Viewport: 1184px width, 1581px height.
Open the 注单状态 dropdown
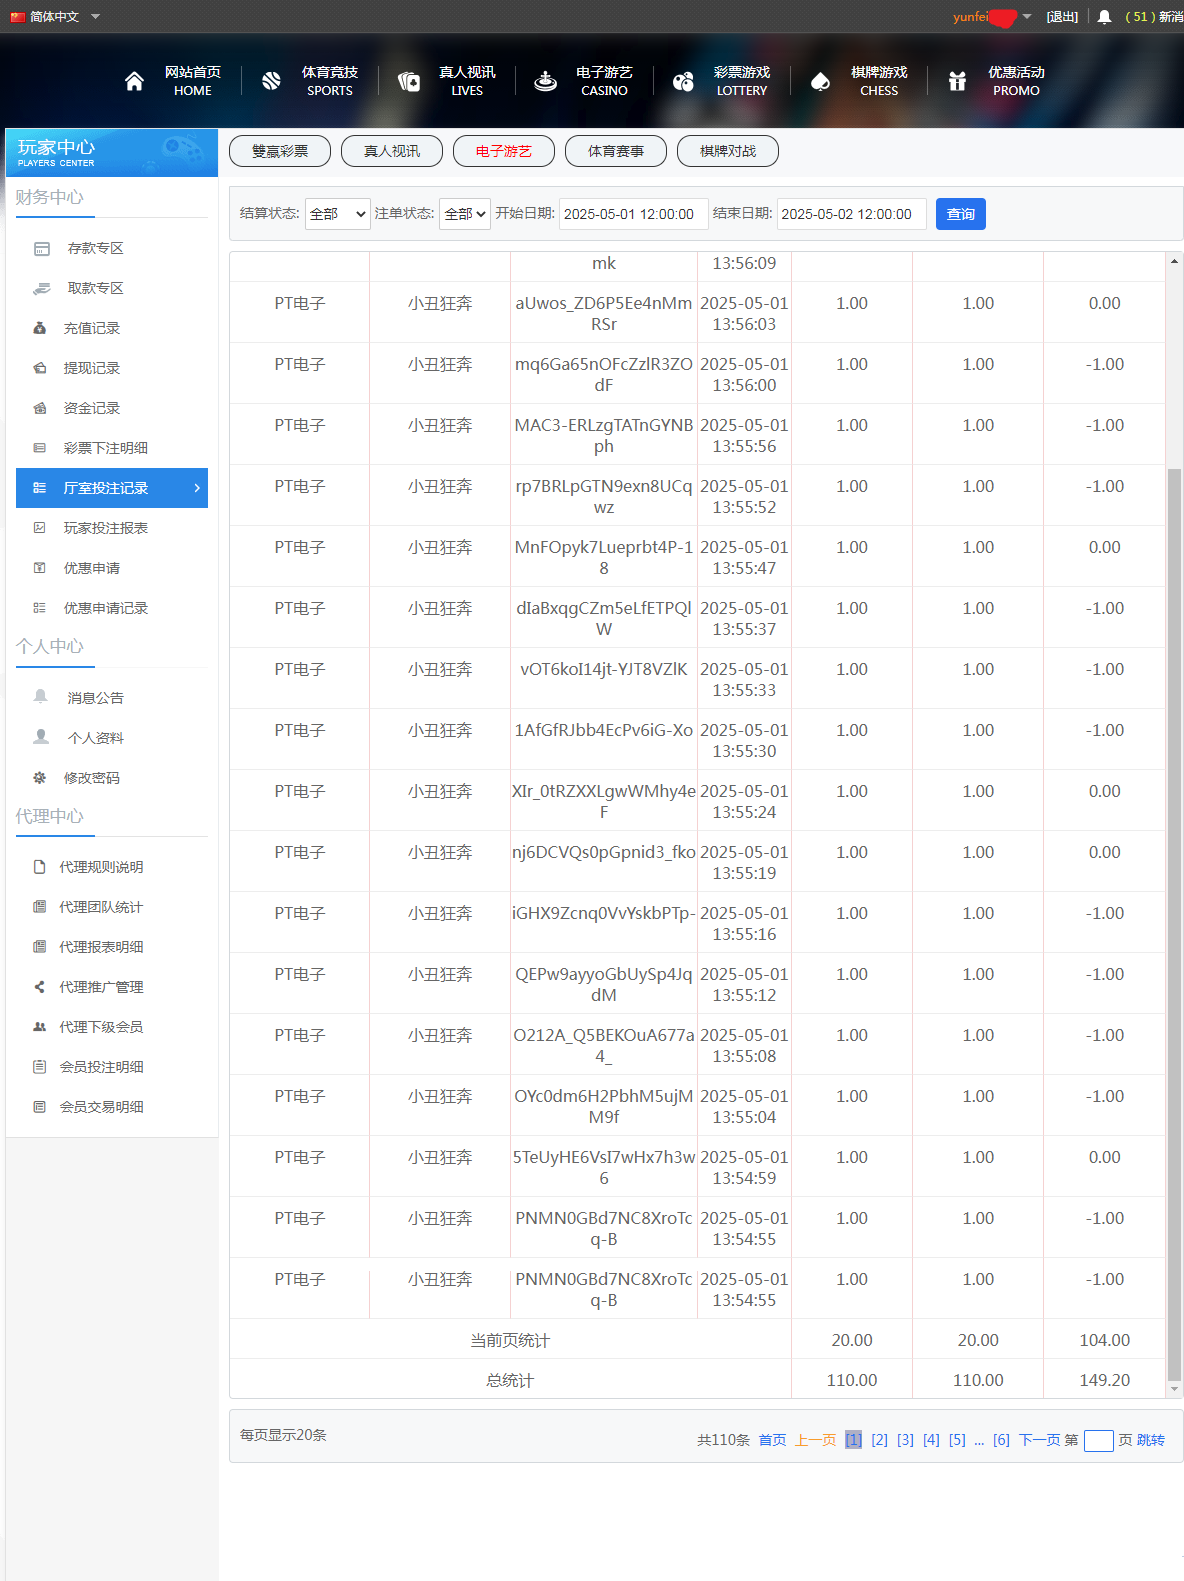pos(464,214)
